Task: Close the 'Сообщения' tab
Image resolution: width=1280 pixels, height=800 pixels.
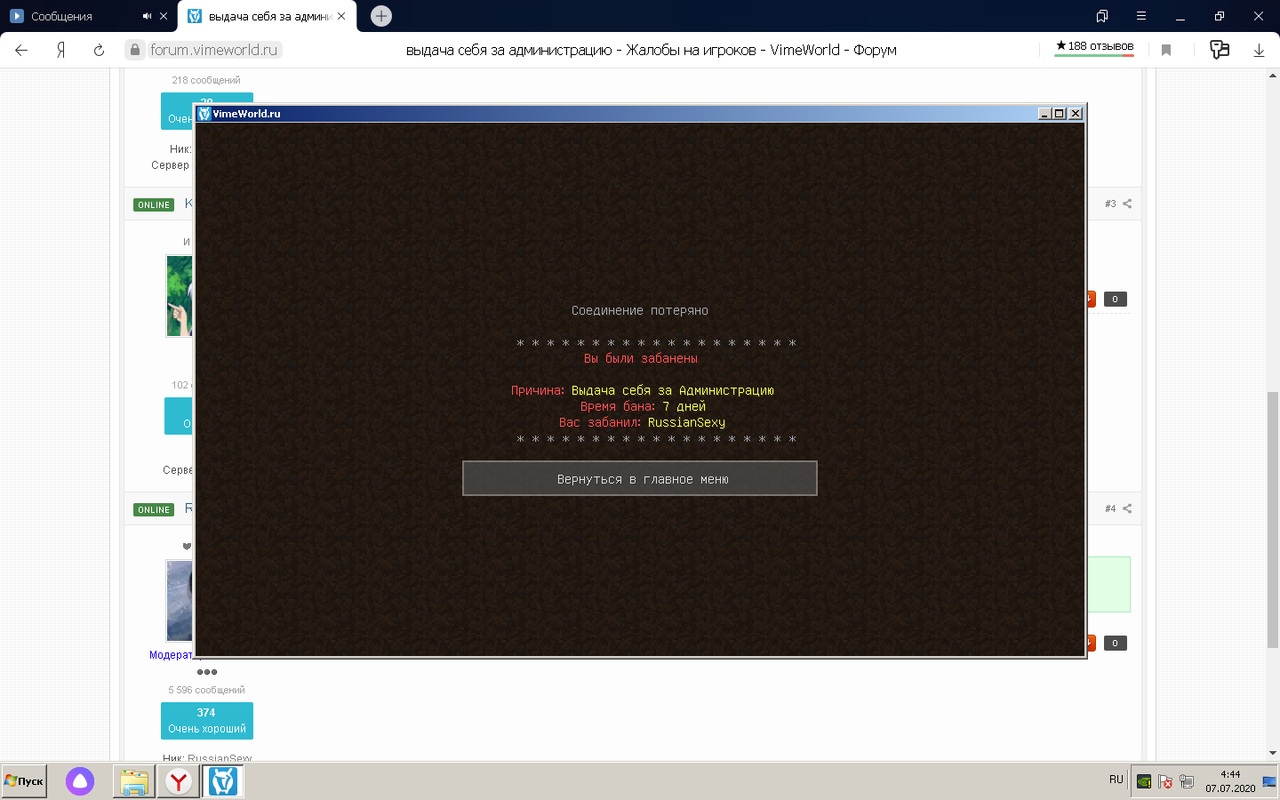Action: tap(164, 16)
